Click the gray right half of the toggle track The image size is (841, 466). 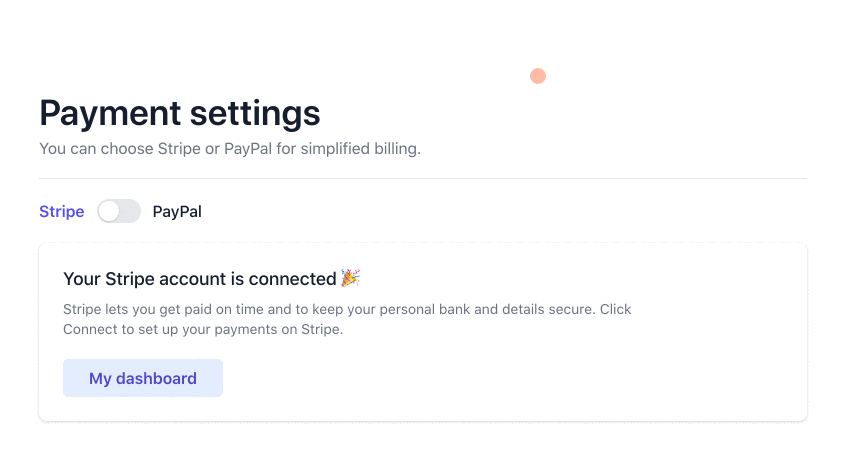[x=130, y=211]
